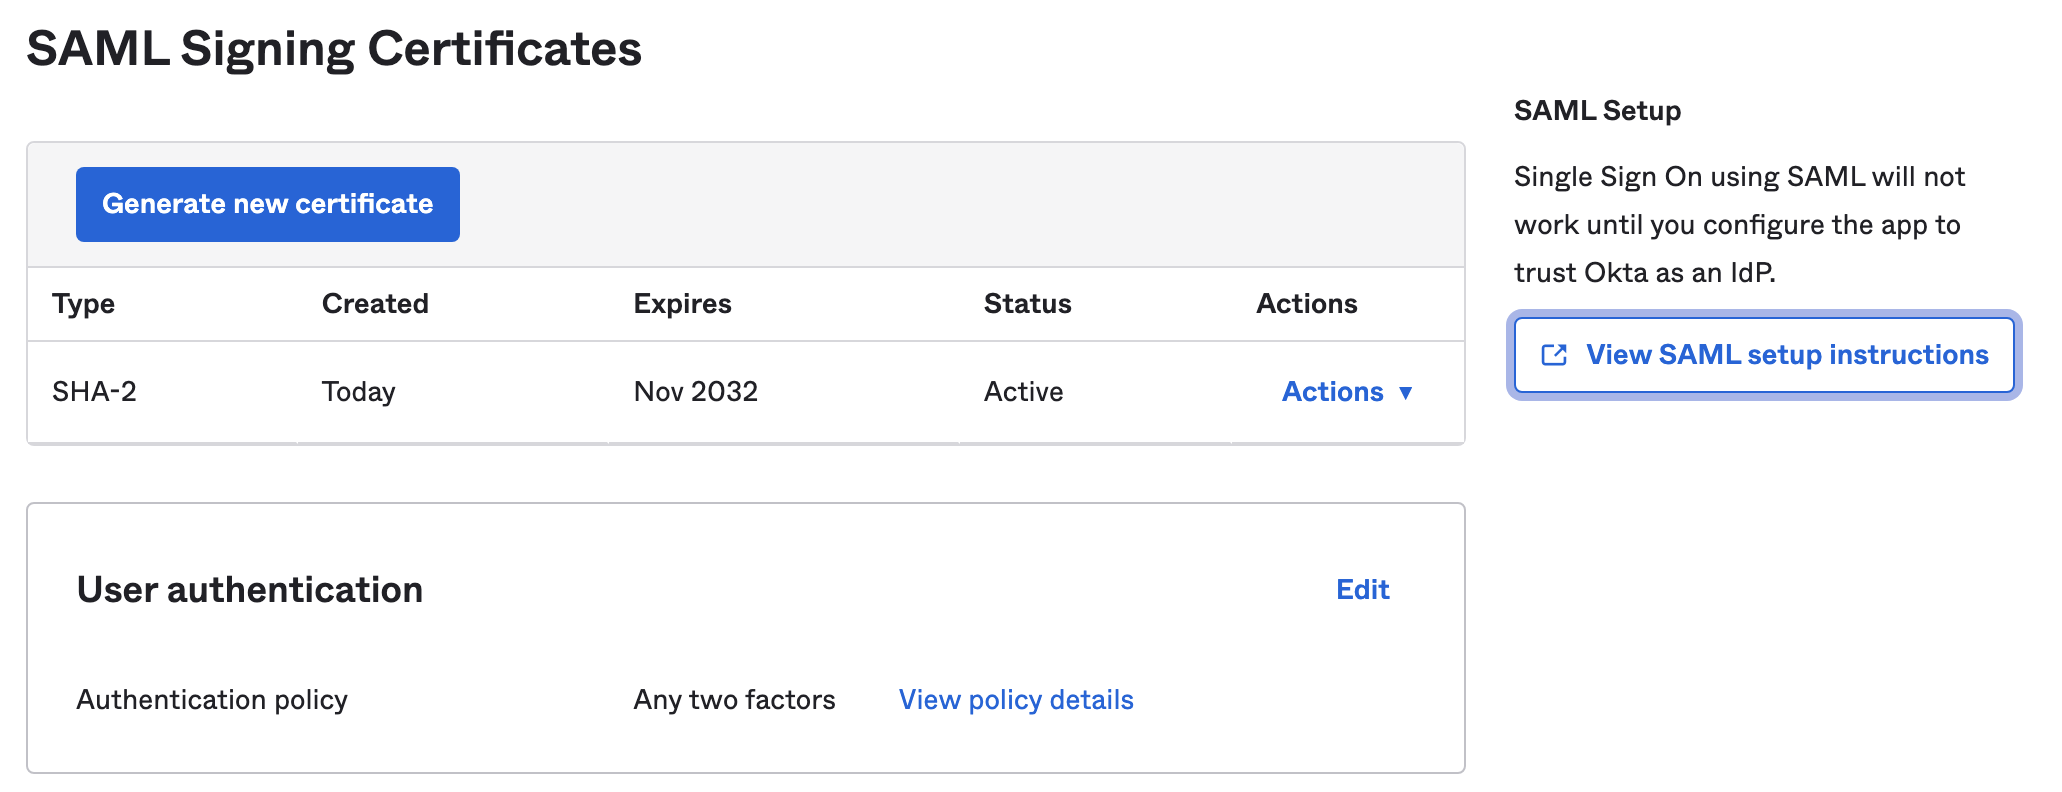The width and height of the screenshot is (2062, 792).
Task: Edit the User authentication settings
Action: point(1362,590)
